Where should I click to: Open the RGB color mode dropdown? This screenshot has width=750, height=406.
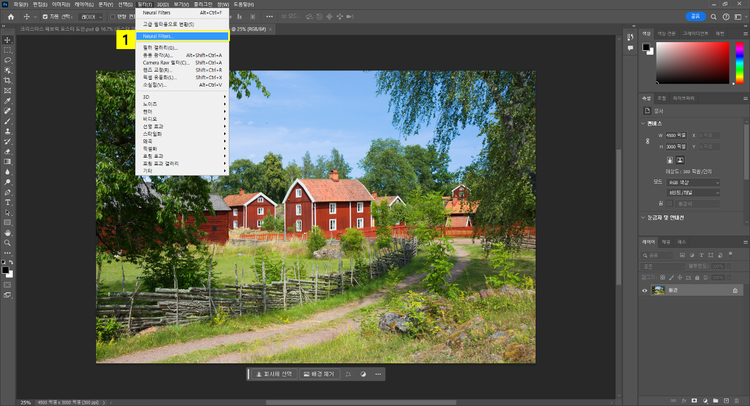693,183
